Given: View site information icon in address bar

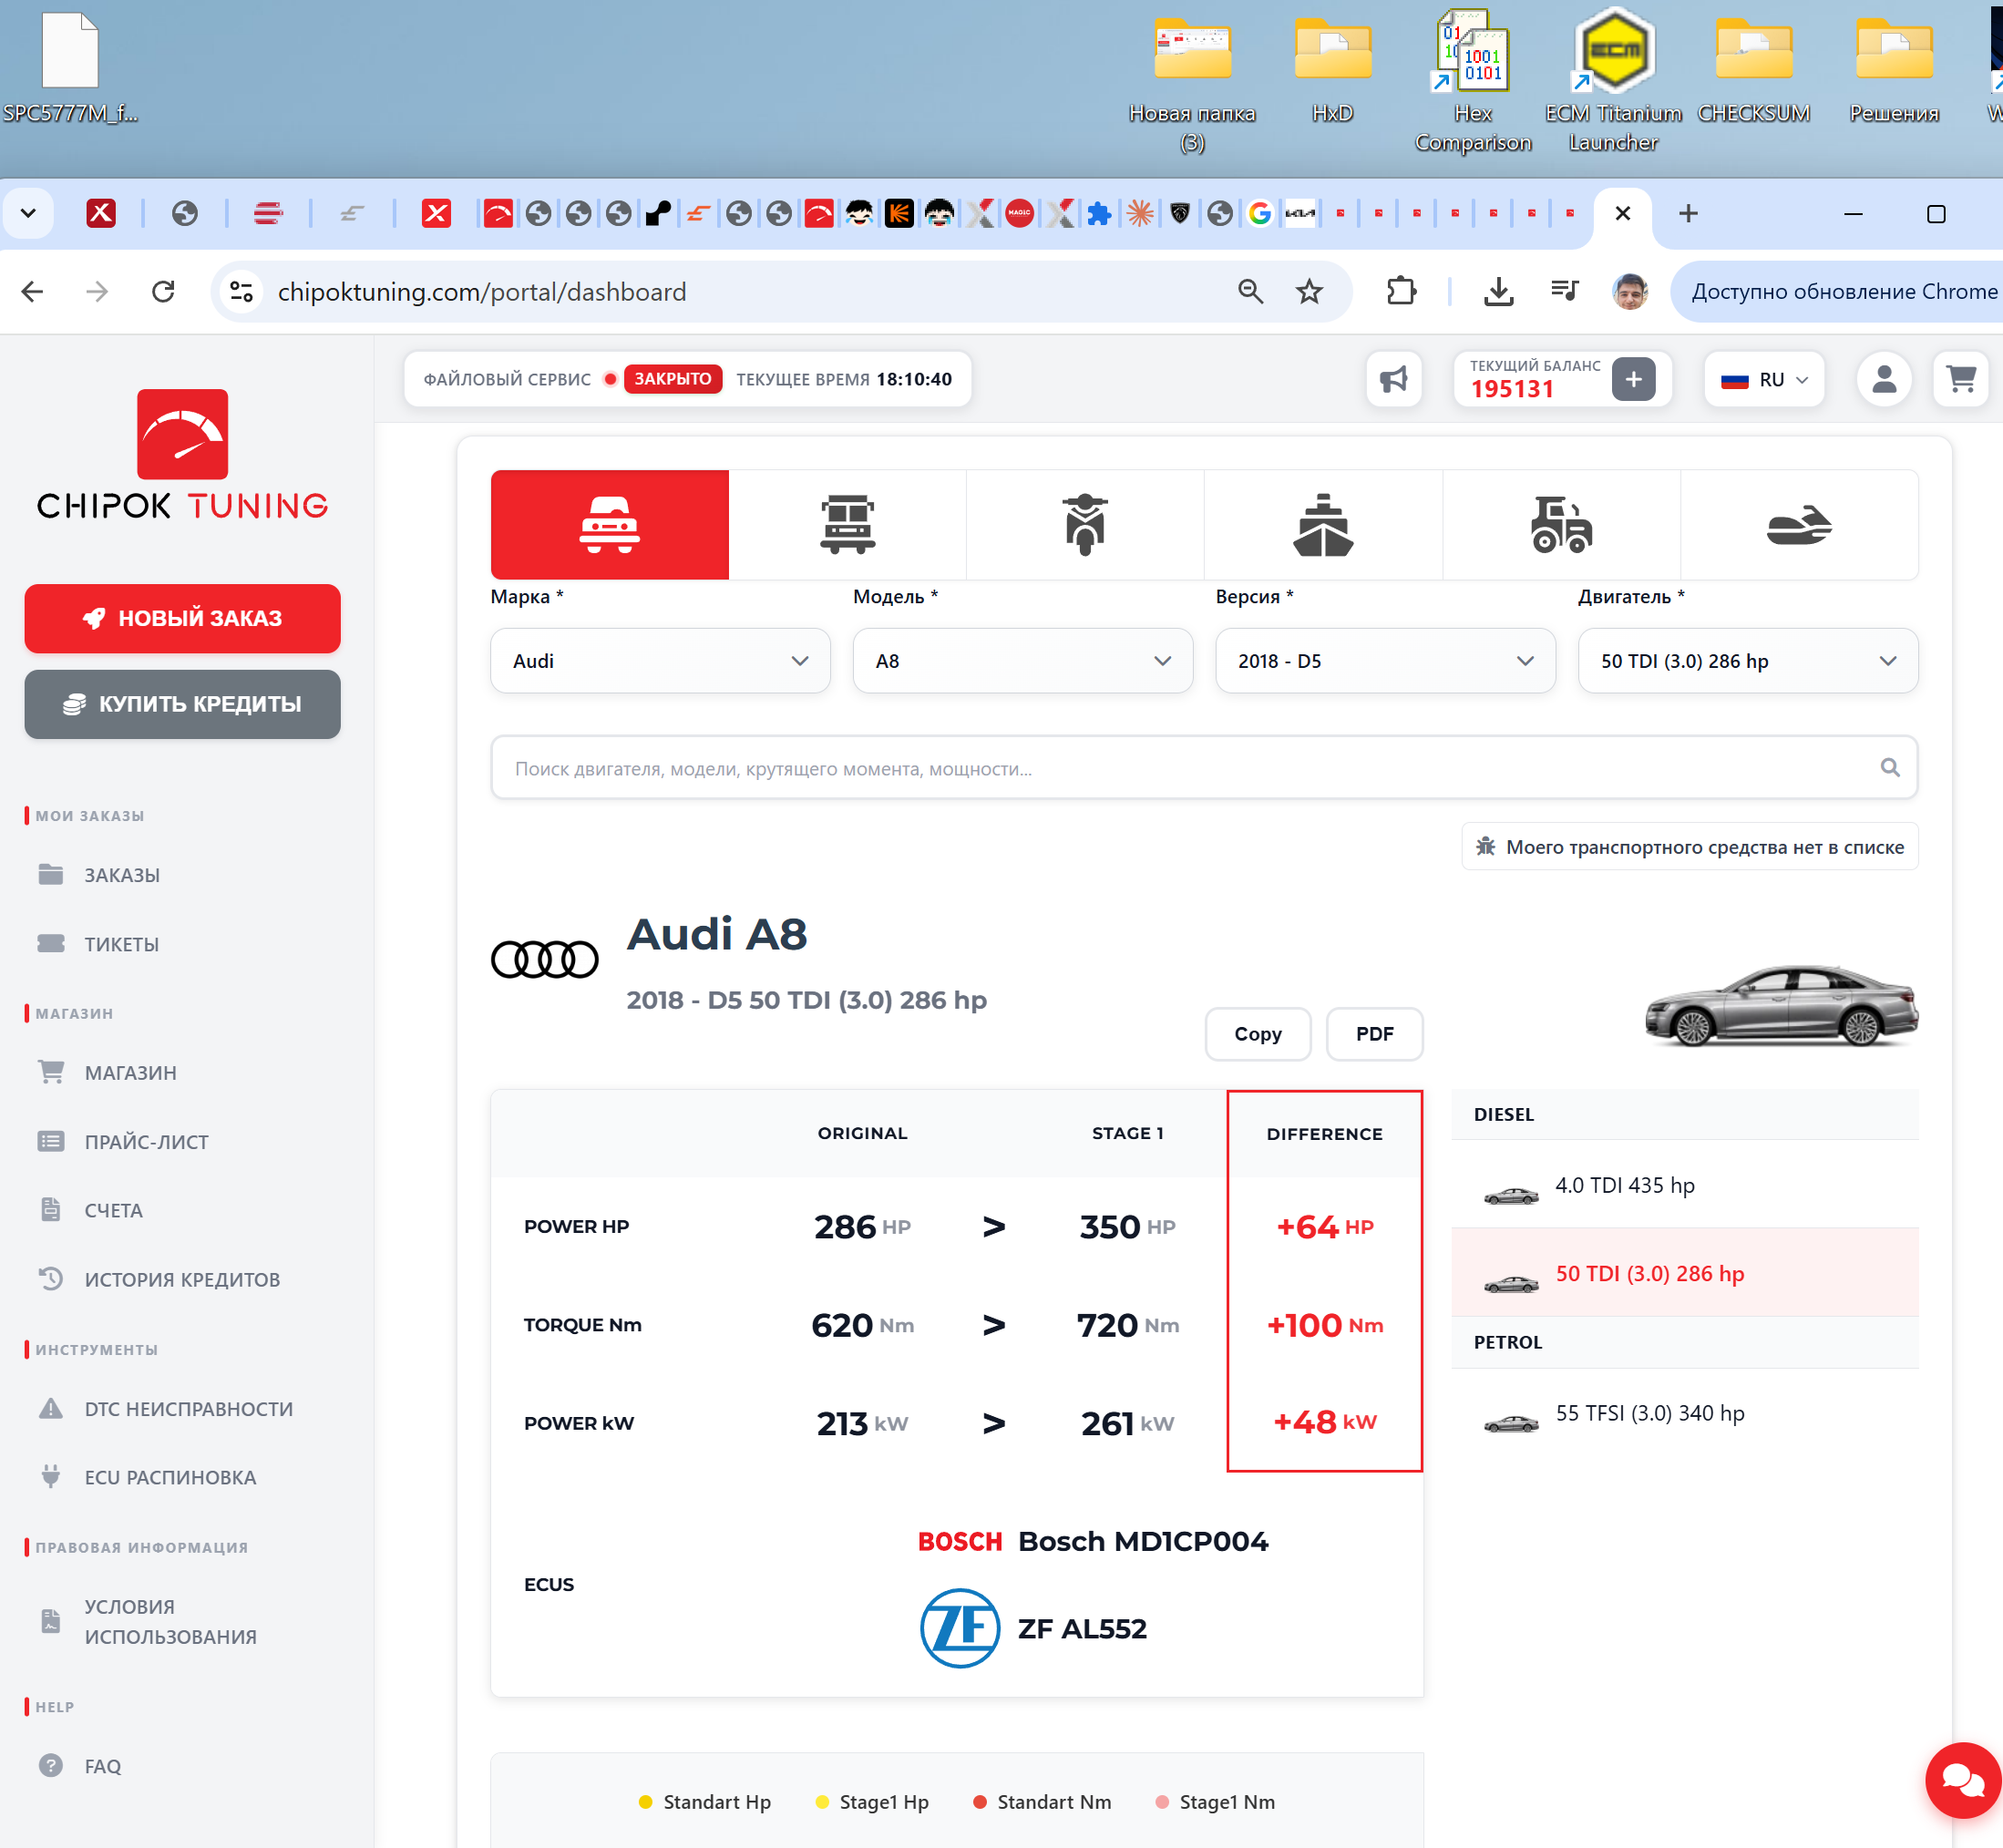Looking at the screenshot, I should pos(241,292).
